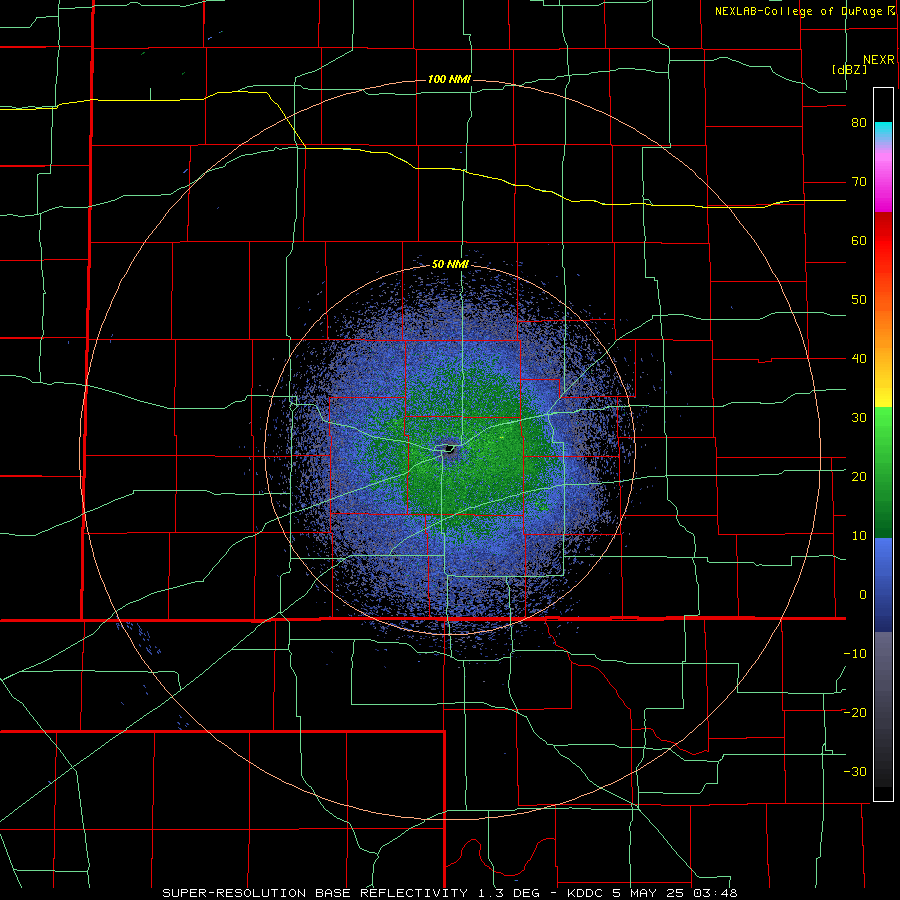Click the 70 value on the color scale
The height and width of the screenshot is (900, 900).
coord(859,182)
